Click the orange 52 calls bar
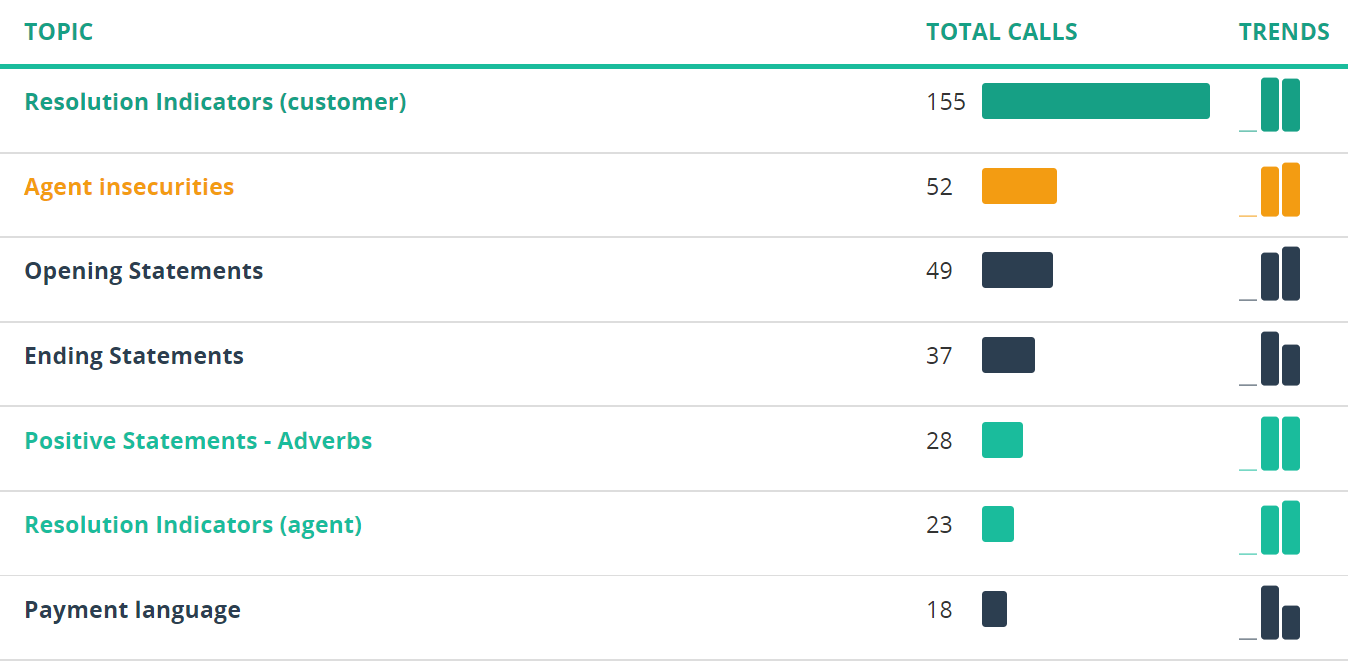The image size is (1348, 668). pos(1019,186)
